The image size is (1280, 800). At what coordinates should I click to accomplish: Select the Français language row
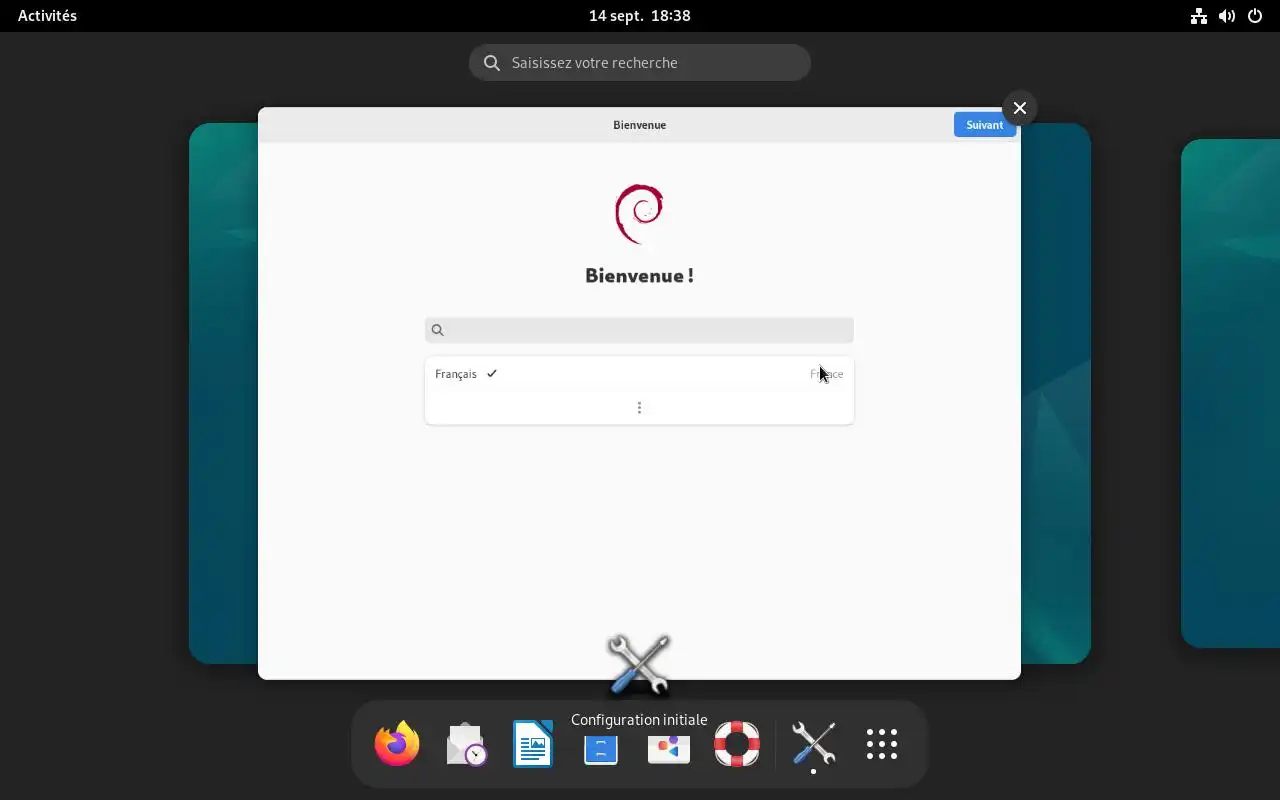tap(639, 374)
